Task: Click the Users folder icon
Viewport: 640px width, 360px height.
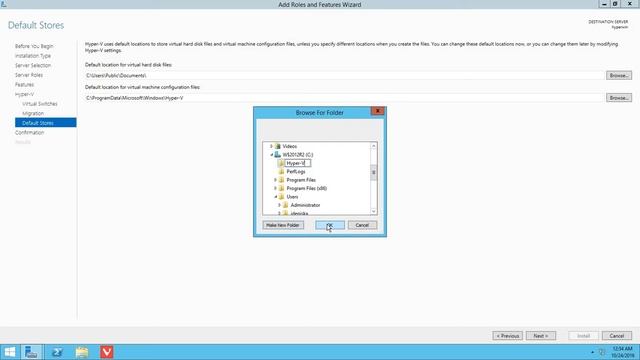Action: [x=281, y=197]
